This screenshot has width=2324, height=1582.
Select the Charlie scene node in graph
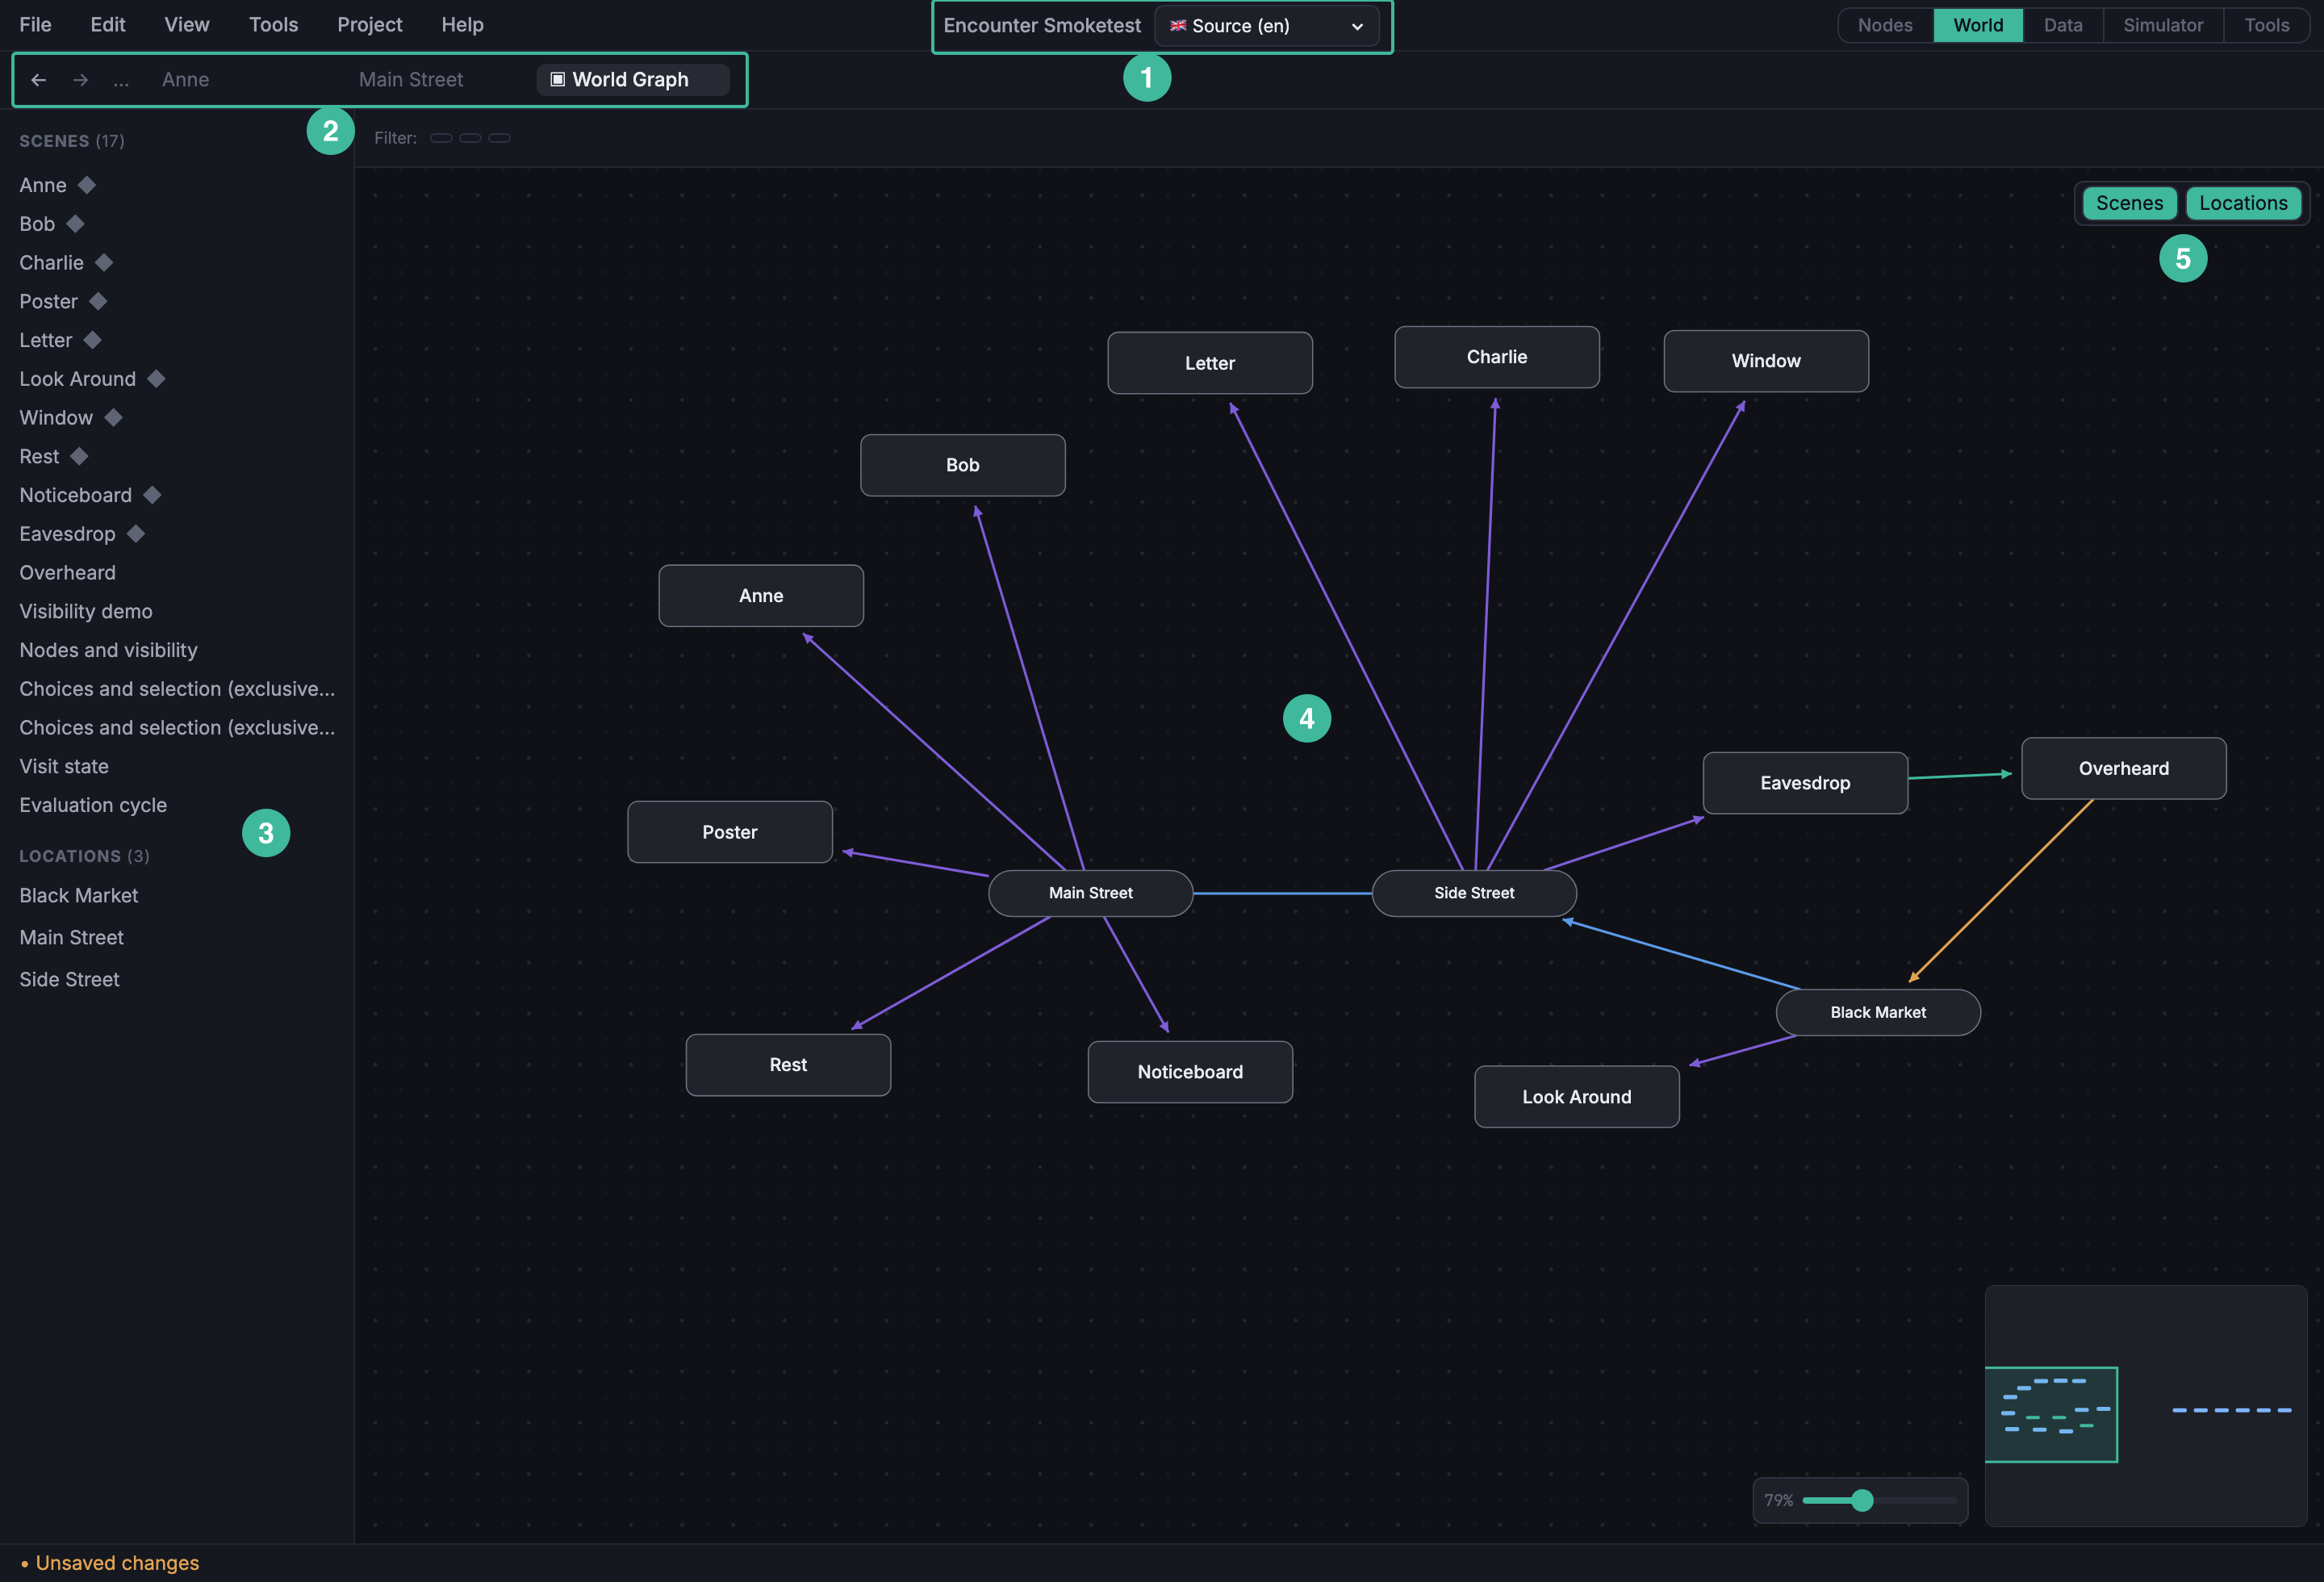pyautogui.click(x=1497, y=357)
